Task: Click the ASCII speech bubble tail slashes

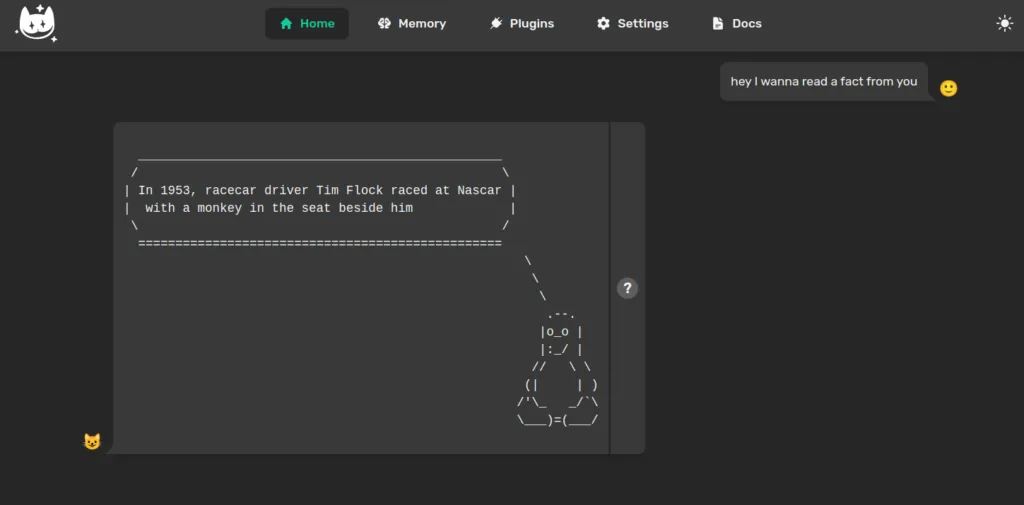Action: pos(535,278)
